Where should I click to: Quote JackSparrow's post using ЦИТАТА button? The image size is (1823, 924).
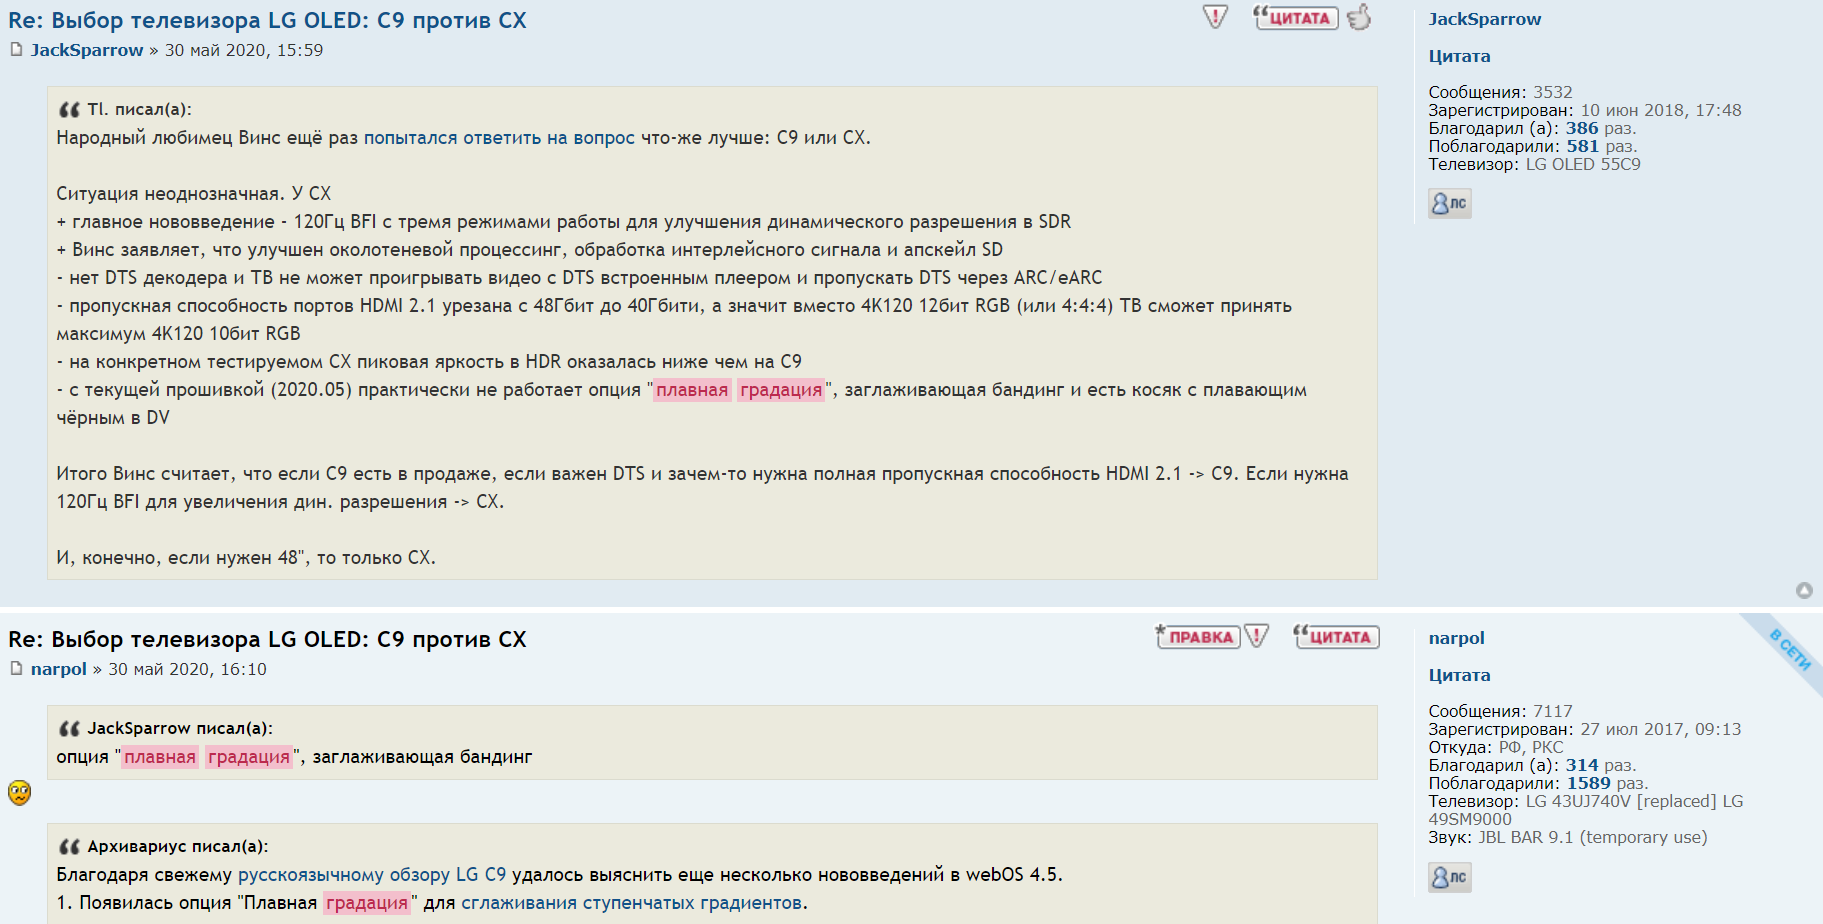(1296, 17)
